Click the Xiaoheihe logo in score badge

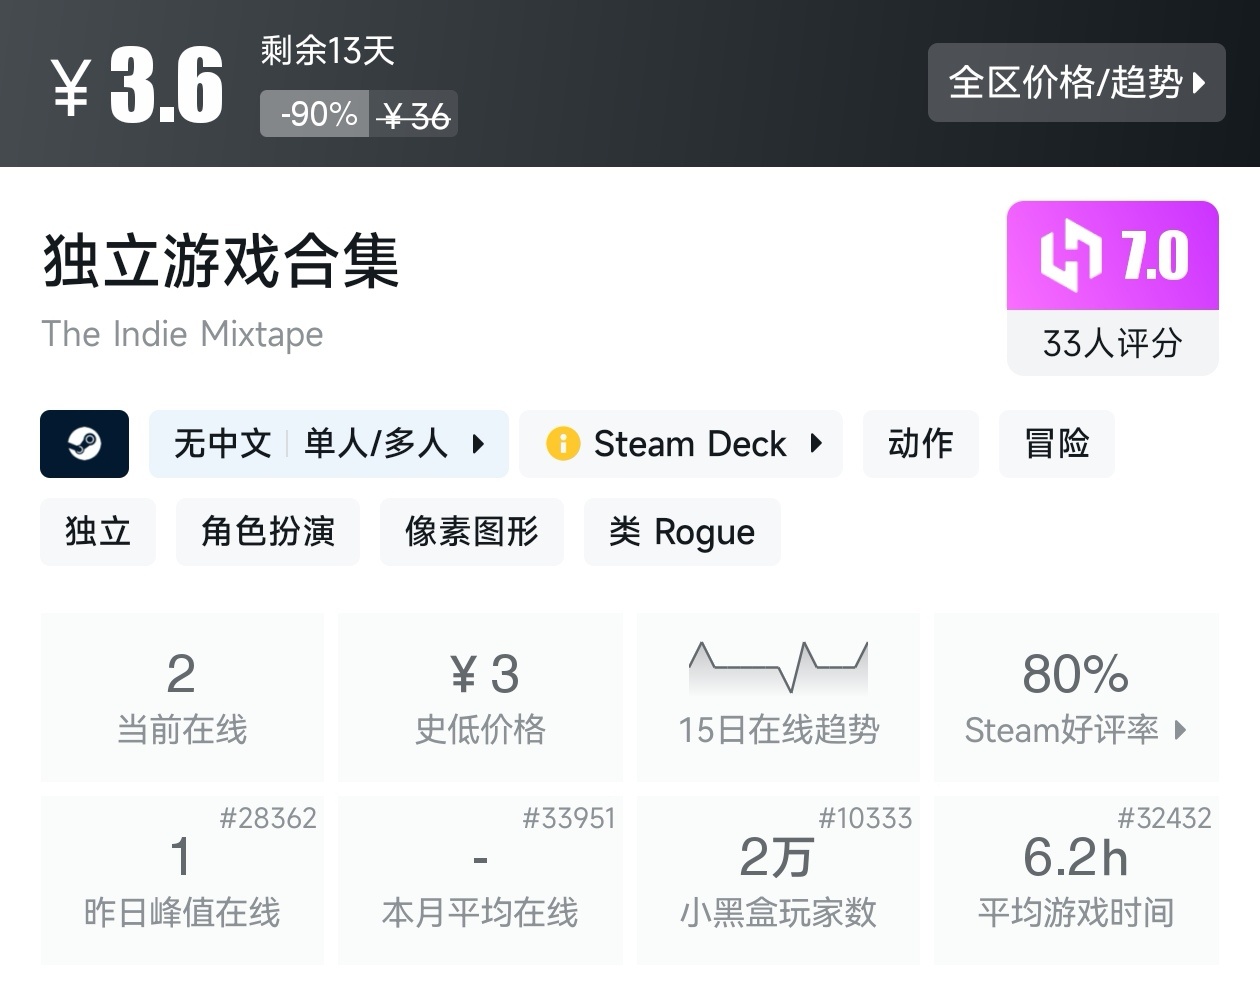click(x=1070, y=255)
